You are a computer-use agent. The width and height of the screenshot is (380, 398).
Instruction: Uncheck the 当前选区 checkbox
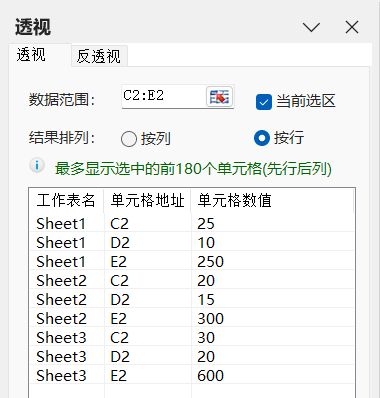coord(264,102)
